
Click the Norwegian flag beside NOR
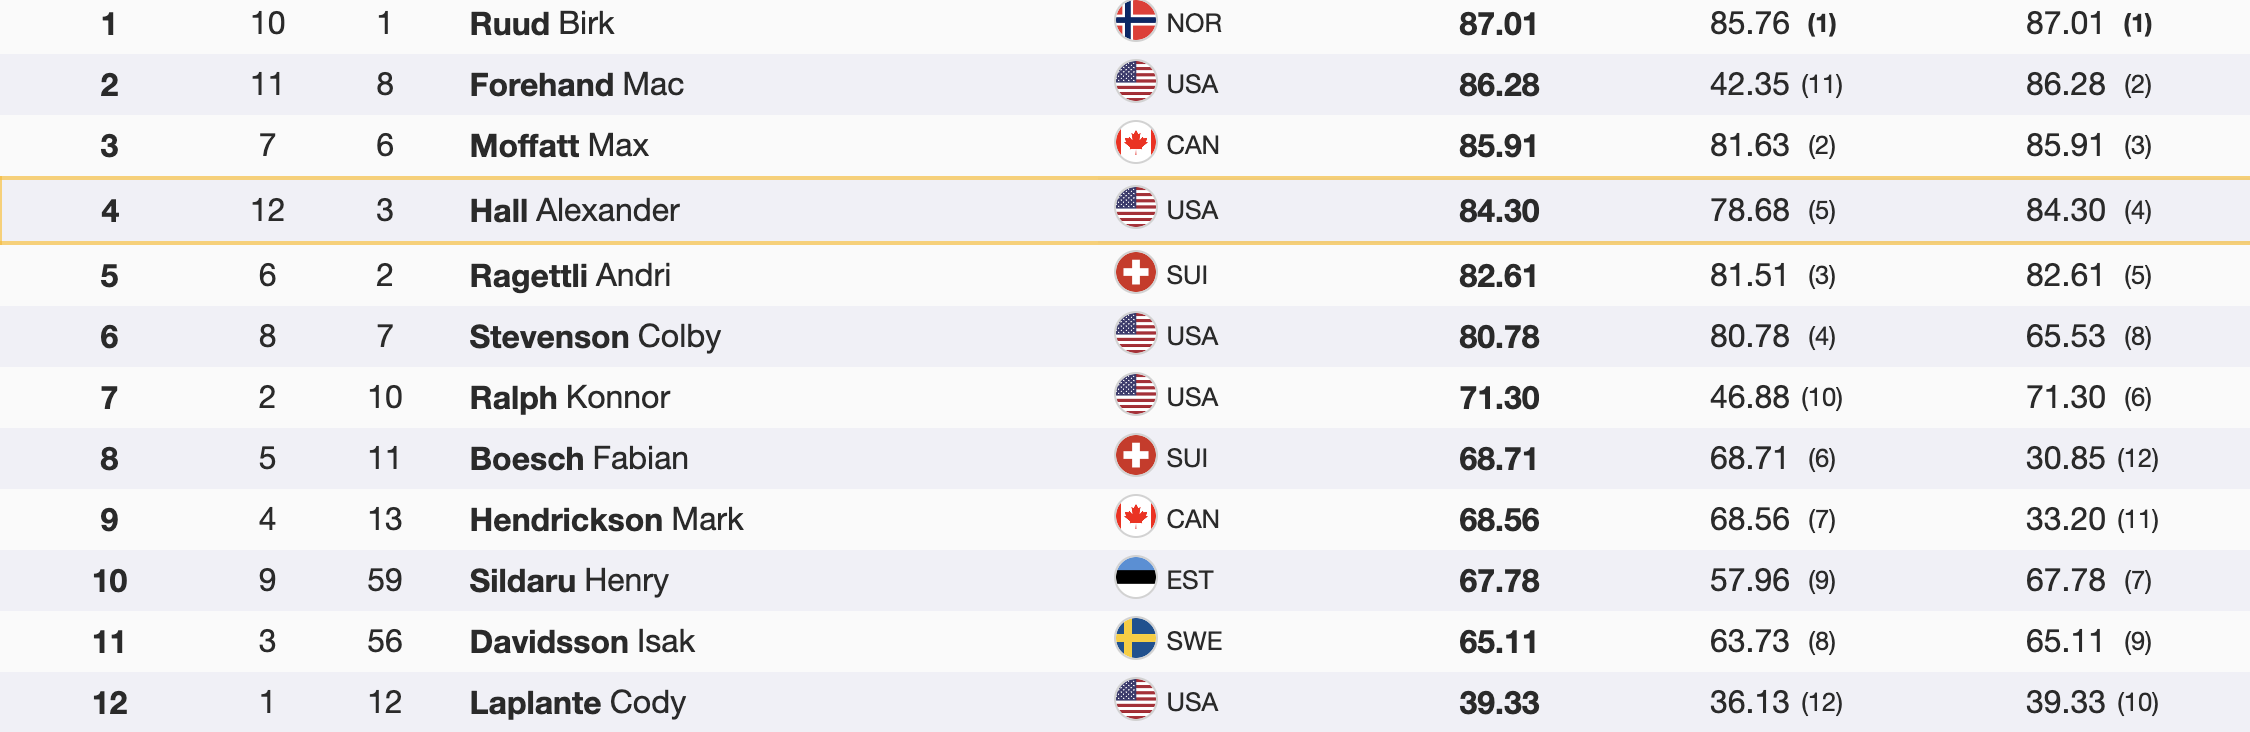[x=1135, y=22]
